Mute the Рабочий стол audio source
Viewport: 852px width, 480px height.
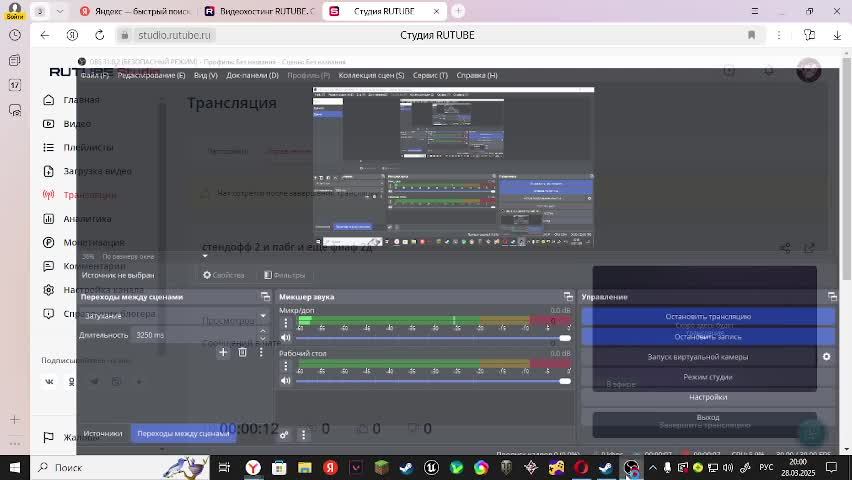tap(285, 381)
